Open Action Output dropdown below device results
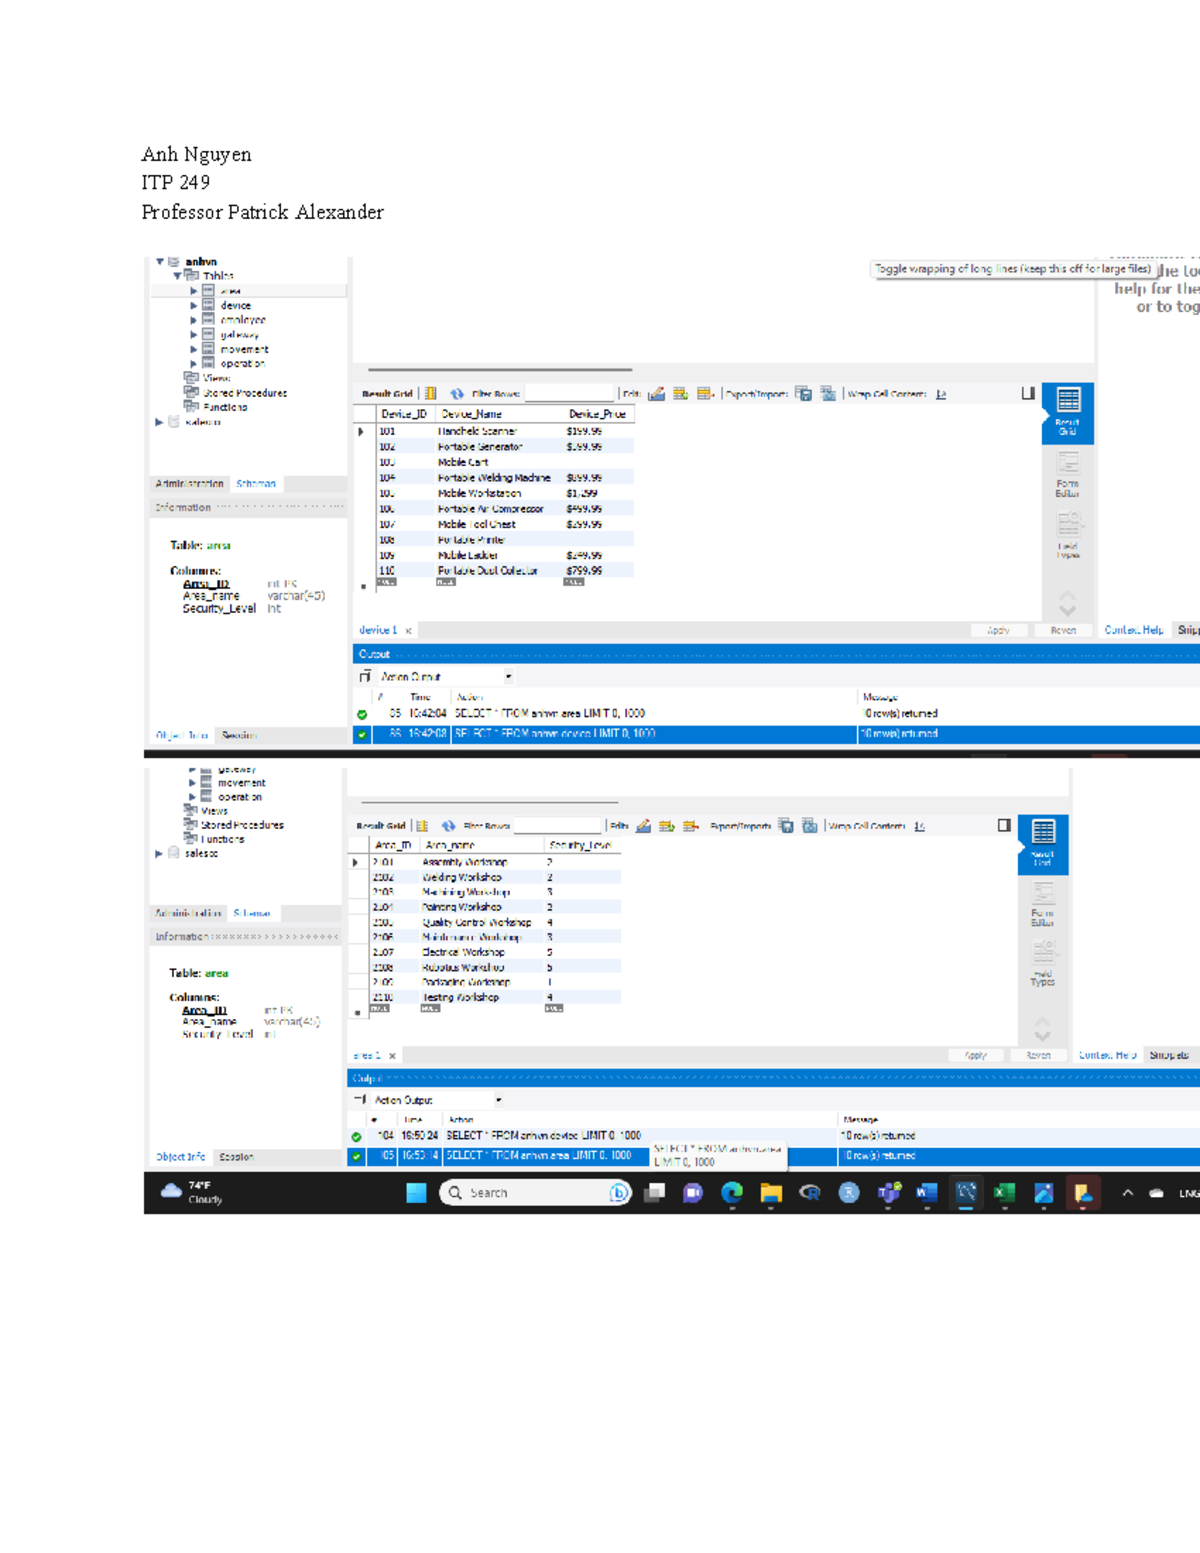1200x1553 pixels. tap(508, 677)
